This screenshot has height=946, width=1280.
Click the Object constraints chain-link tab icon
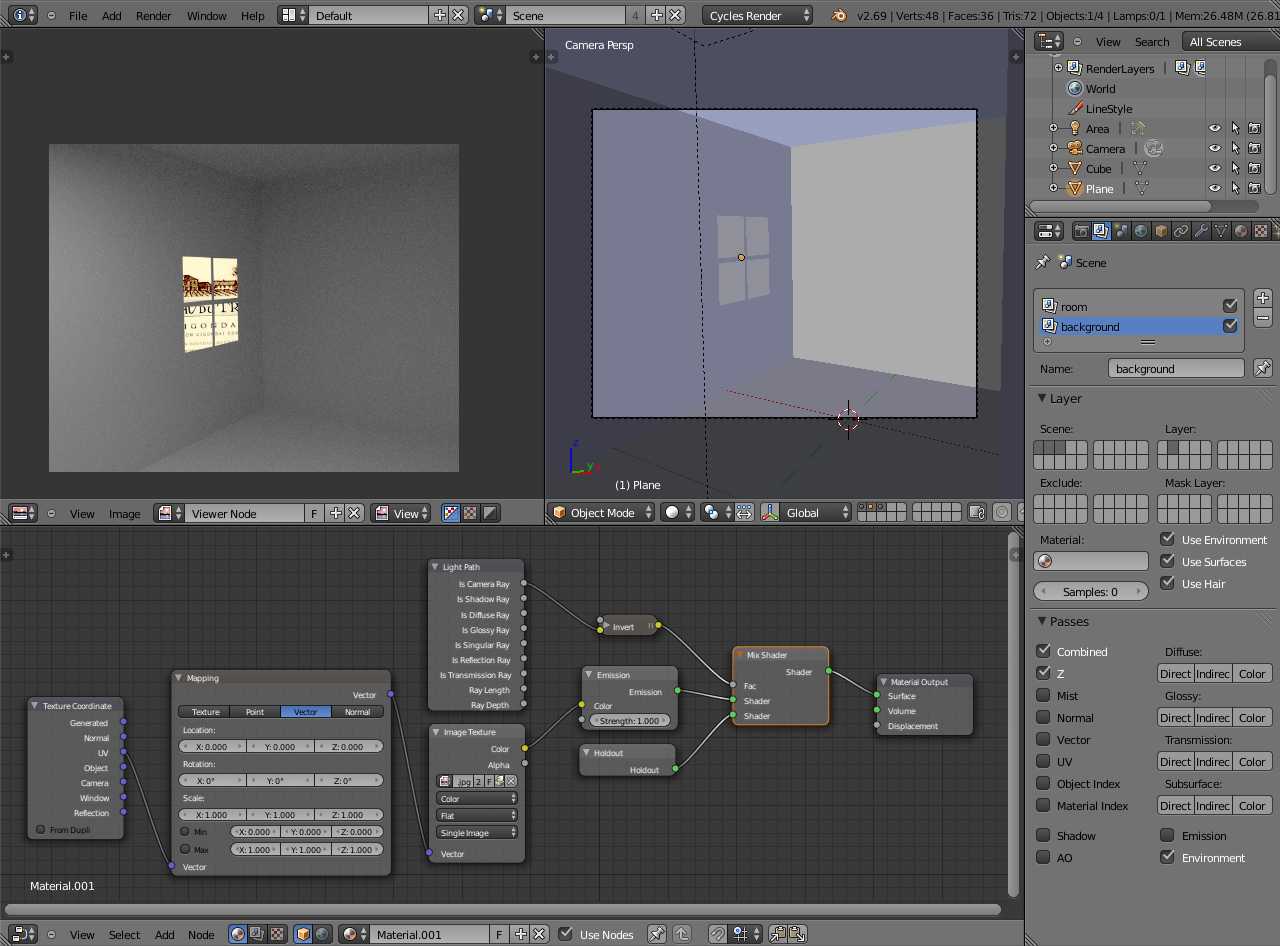pyautogui.click(x=1181, y=231)
